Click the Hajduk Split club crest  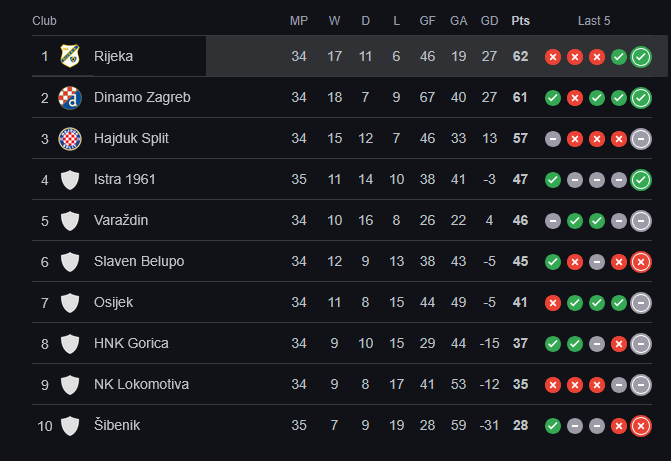[x=69, y=138]
